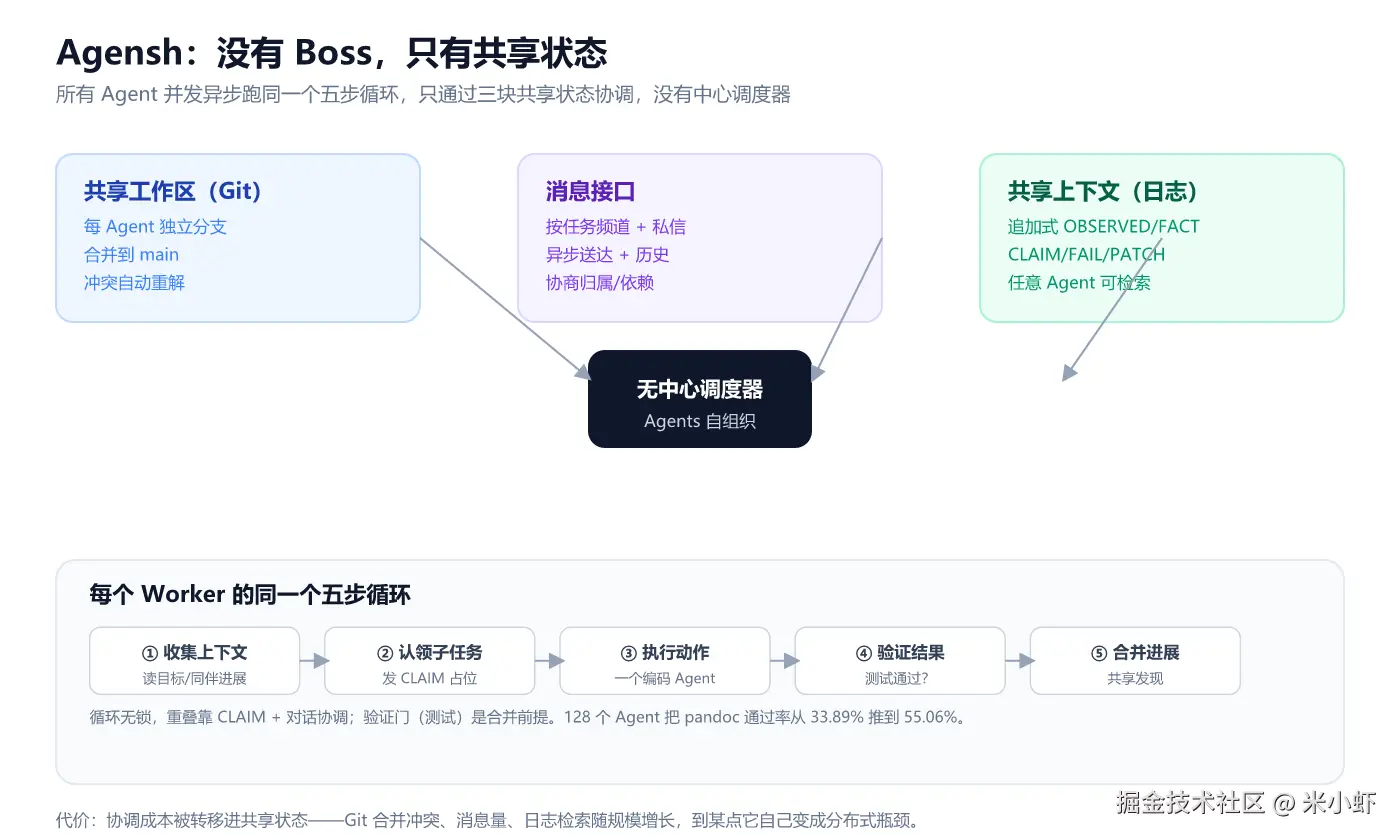Select step '④ 验证结果' box
The image size is (1400, 840).
pyautogui.click(x=900, y=661)
